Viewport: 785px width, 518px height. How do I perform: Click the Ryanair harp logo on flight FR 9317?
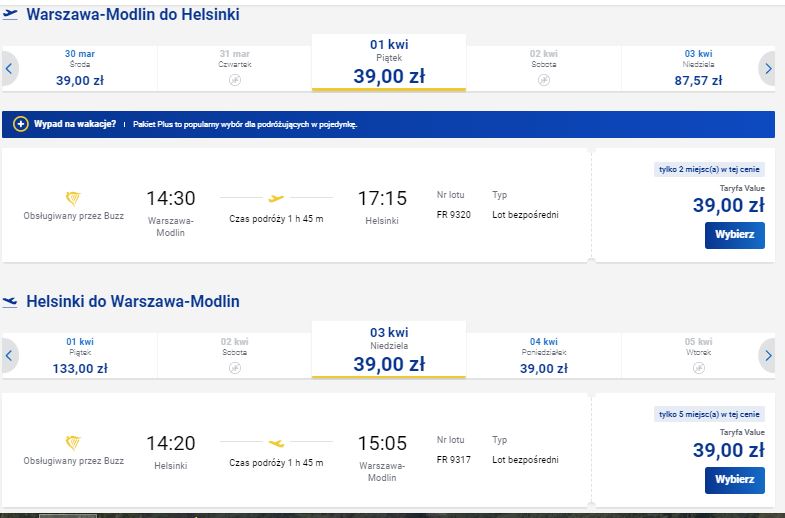tap(73, 443)
